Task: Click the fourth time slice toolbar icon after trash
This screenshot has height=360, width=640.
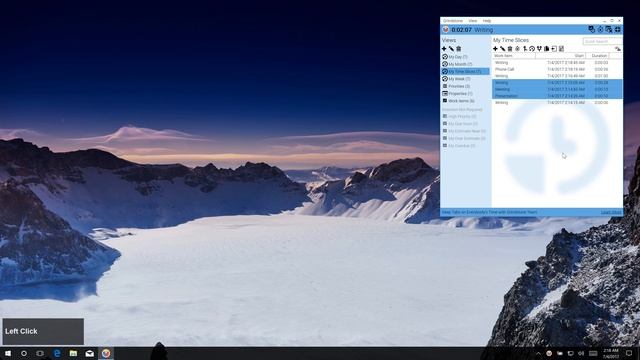Action: click(518, 49)
